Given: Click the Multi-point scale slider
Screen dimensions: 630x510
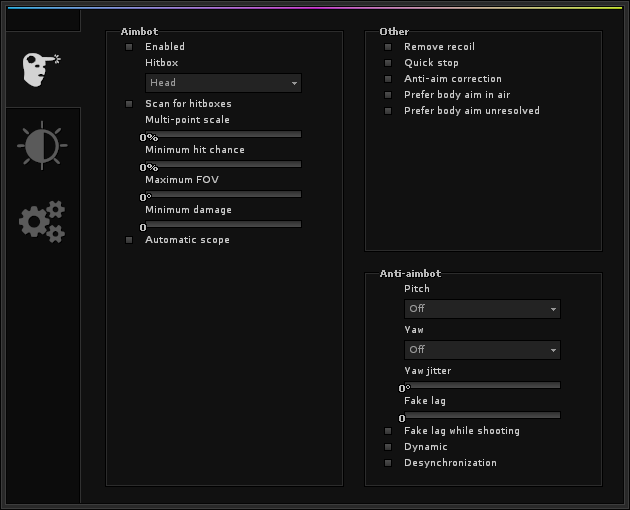Looking at the screenshot, I should click(x=223, y=133).
